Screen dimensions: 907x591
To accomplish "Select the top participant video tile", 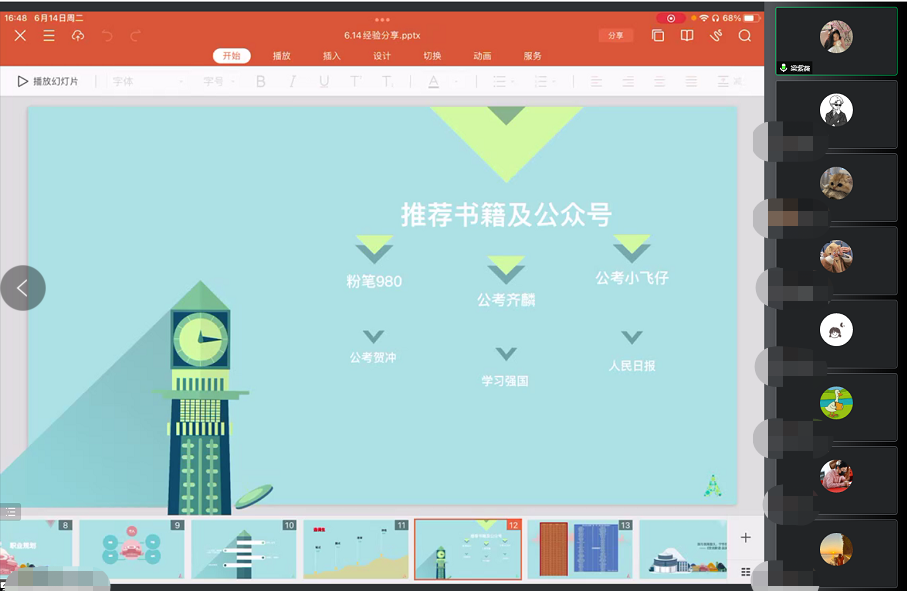I will [836, 41].
